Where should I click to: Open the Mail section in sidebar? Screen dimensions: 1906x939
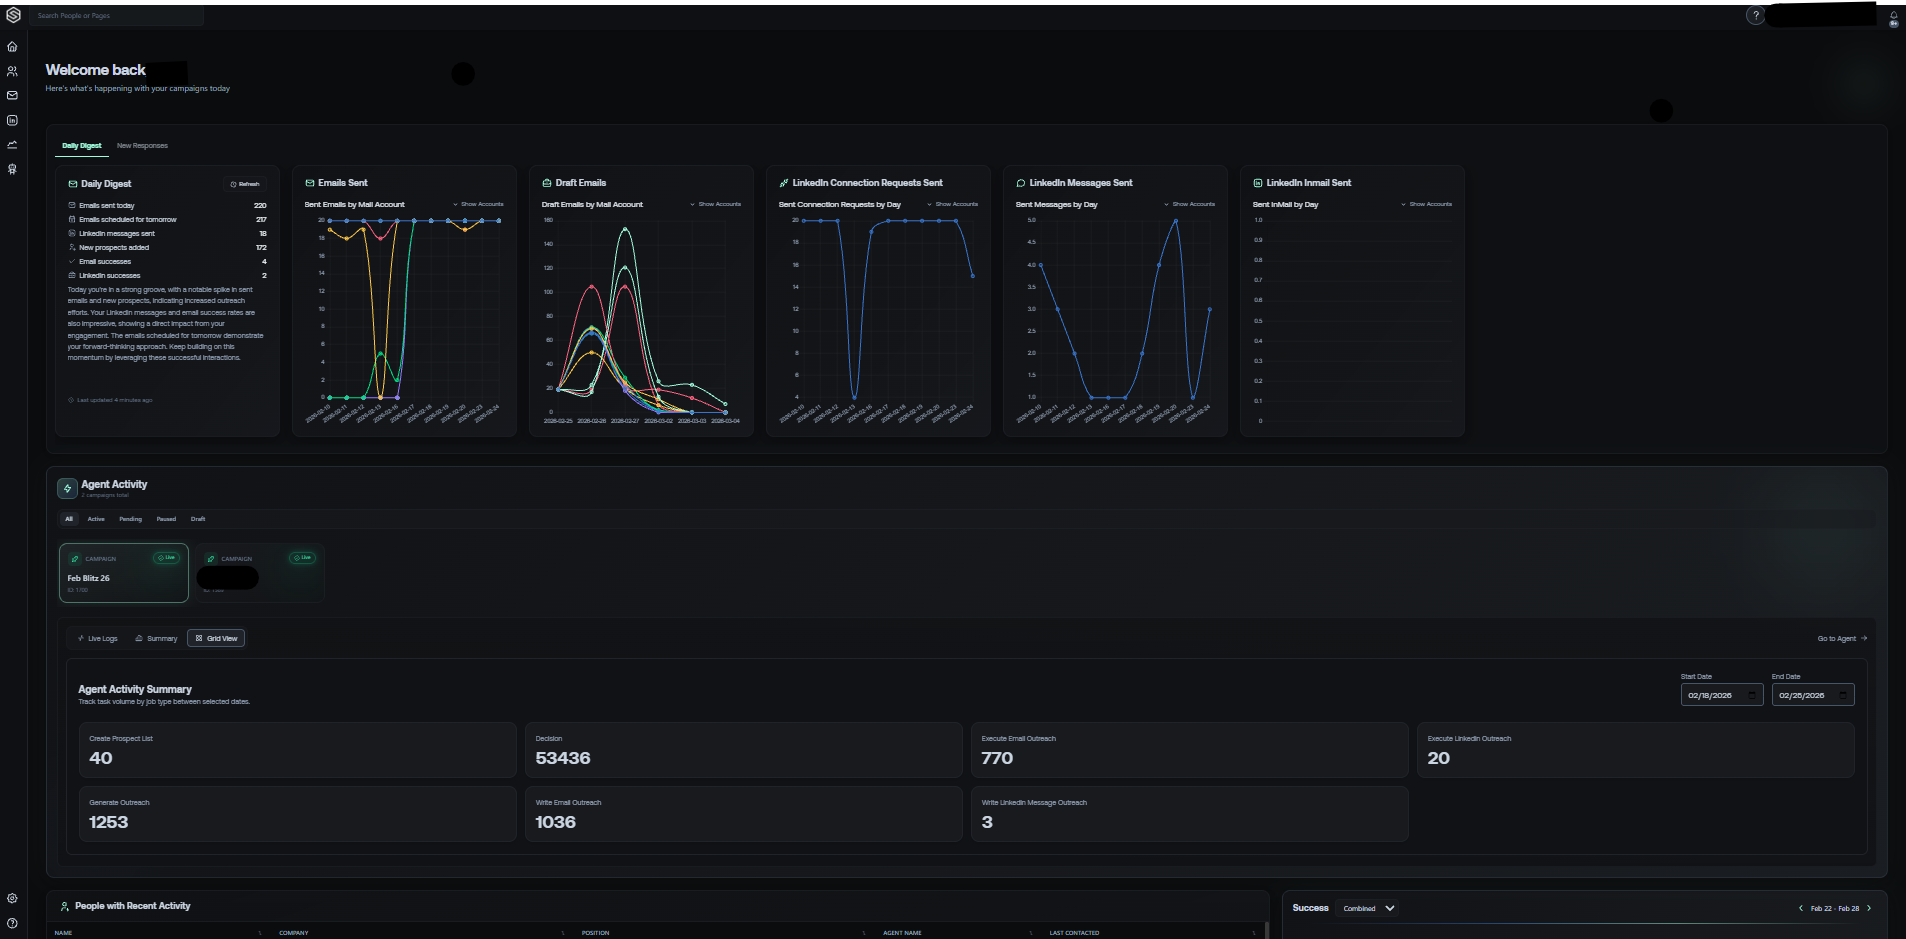click(12, 96)
